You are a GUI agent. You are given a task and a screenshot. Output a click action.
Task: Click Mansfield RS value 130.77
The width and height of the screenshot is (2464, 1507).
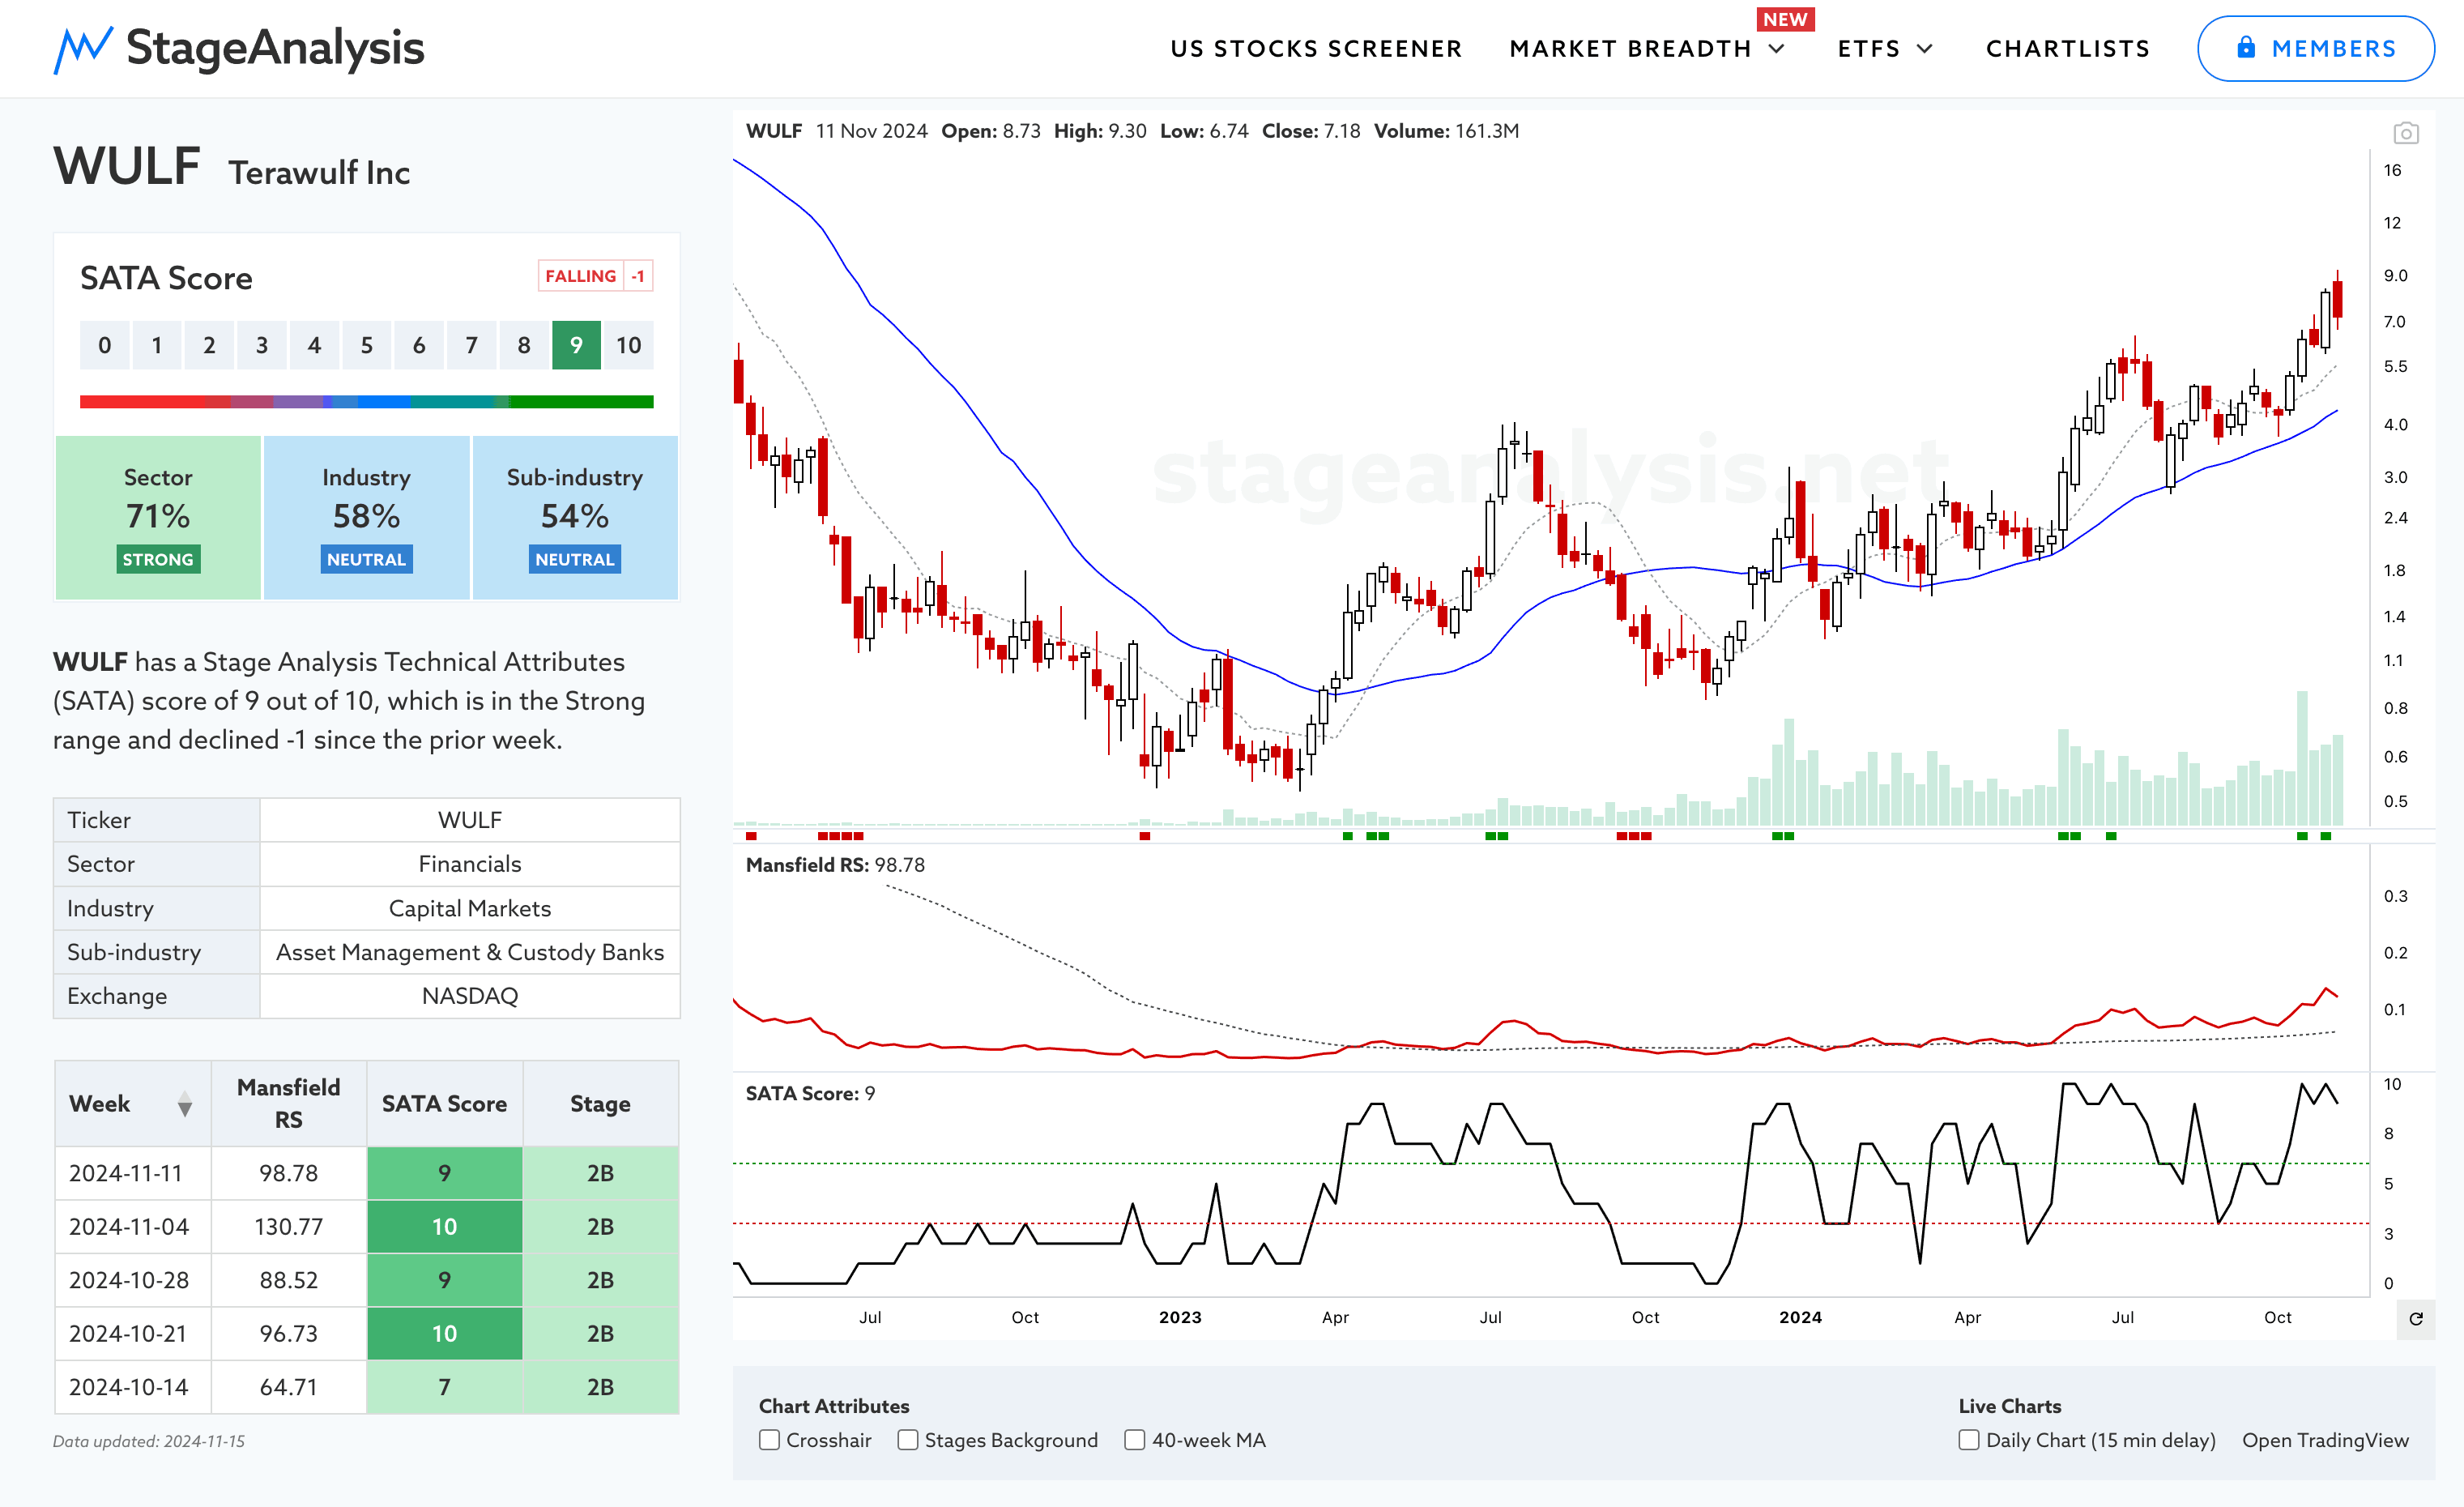(x=288, y=1227)
